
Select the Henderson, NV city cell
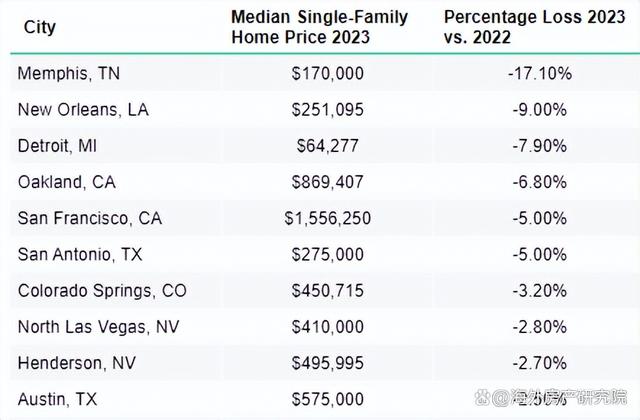(77, 363)
